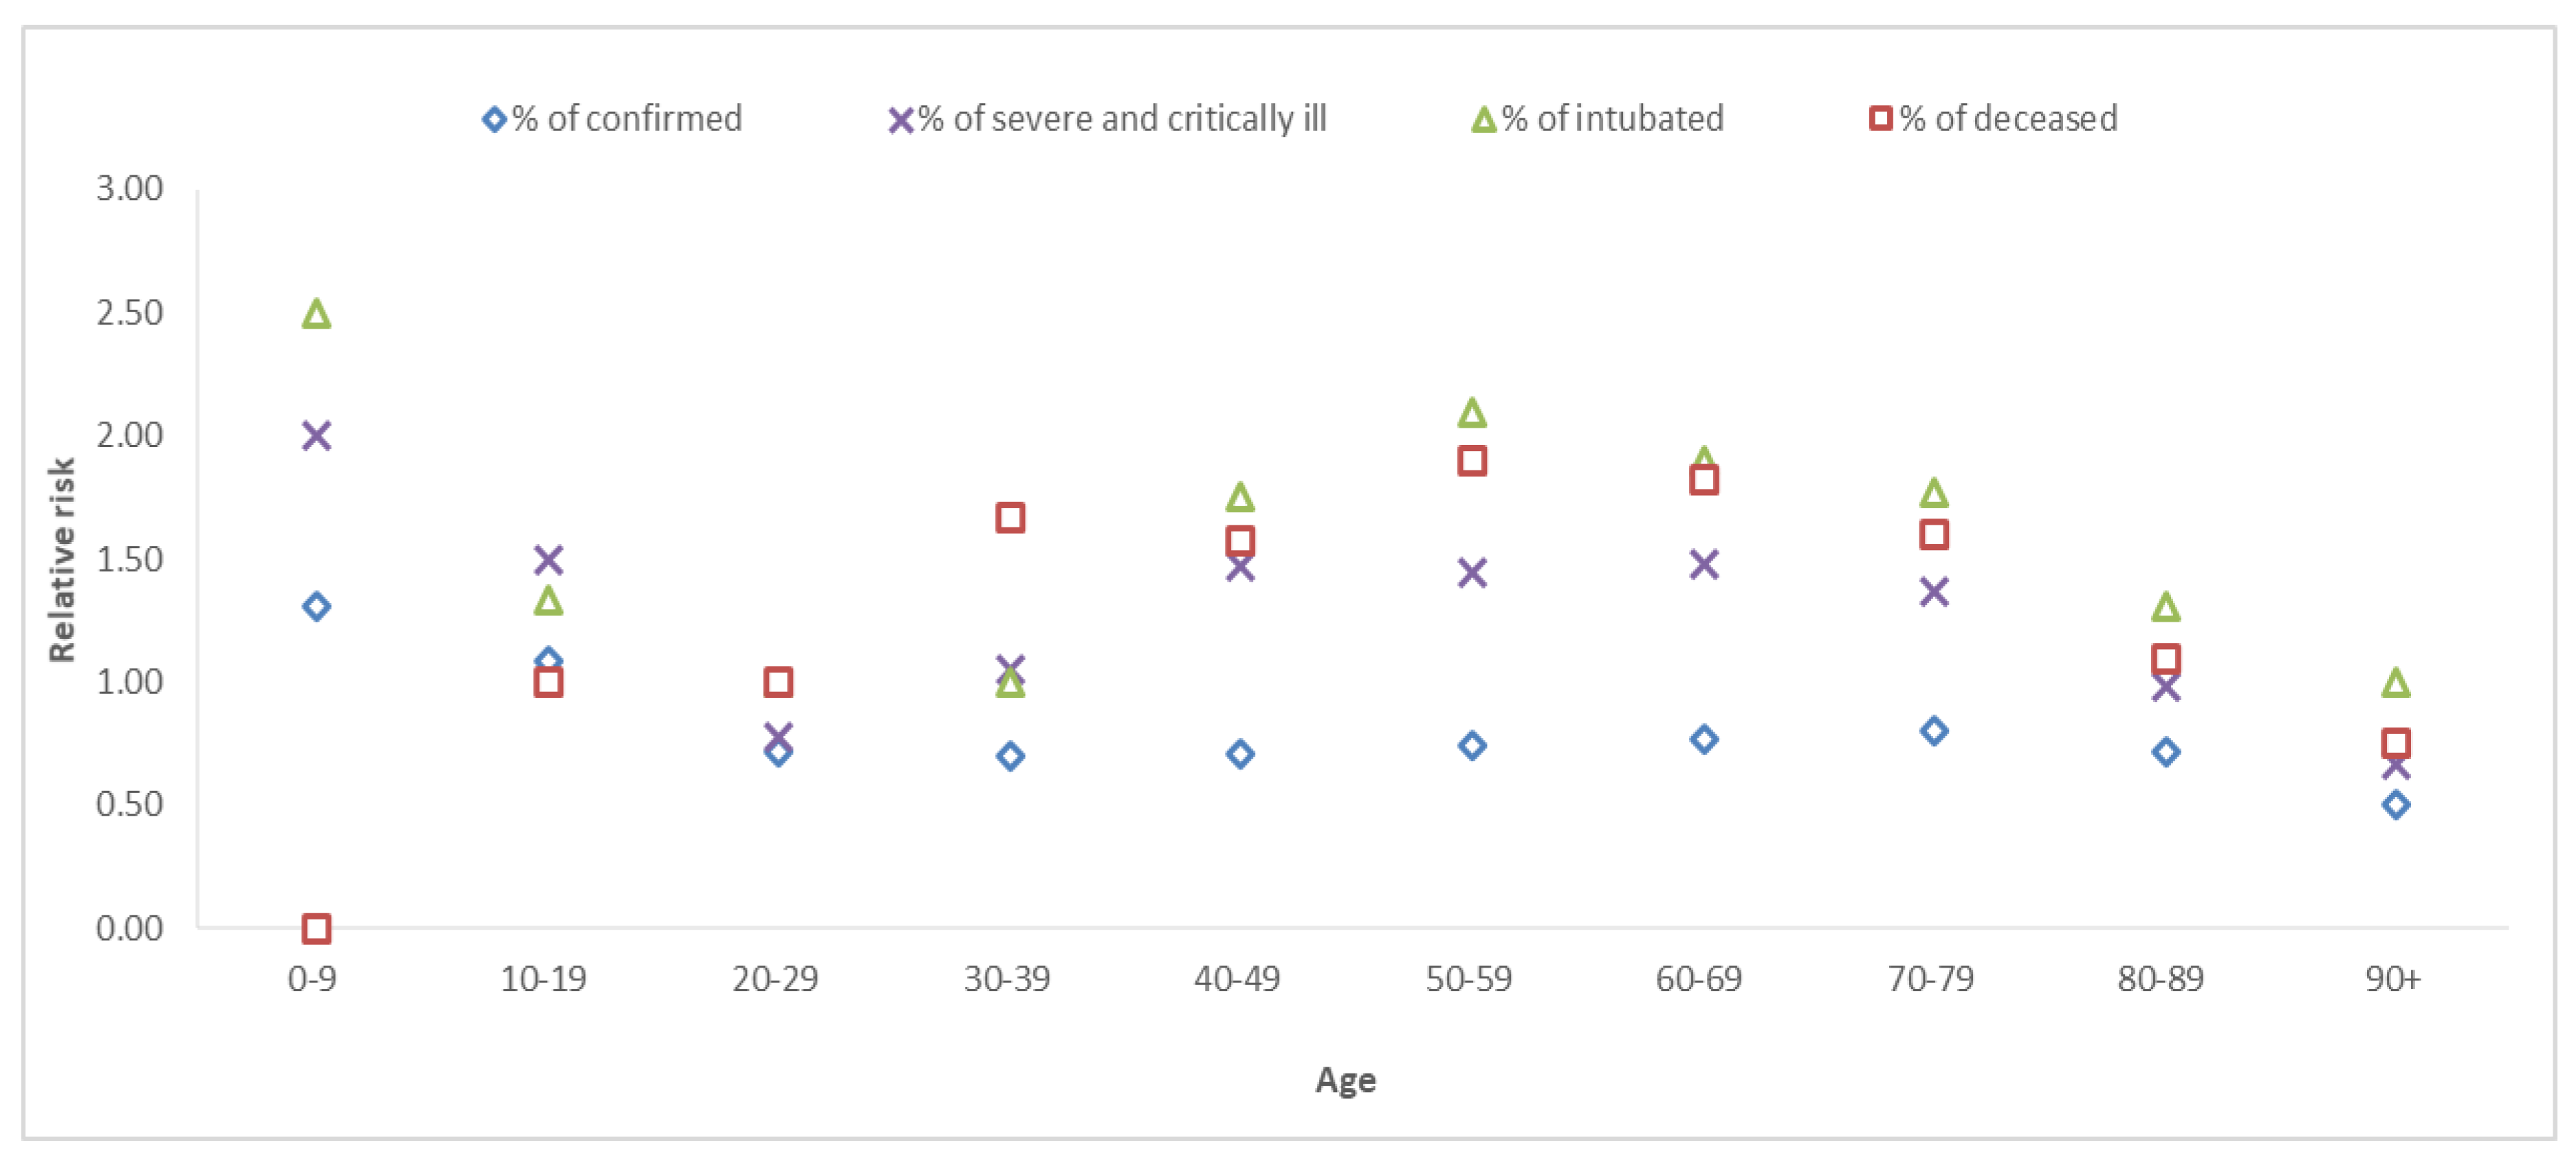This screenshot has width=2576, height=1156.
Task: Select the "Age" horizontal axis title
Action: click(x=1345, y=1080)
